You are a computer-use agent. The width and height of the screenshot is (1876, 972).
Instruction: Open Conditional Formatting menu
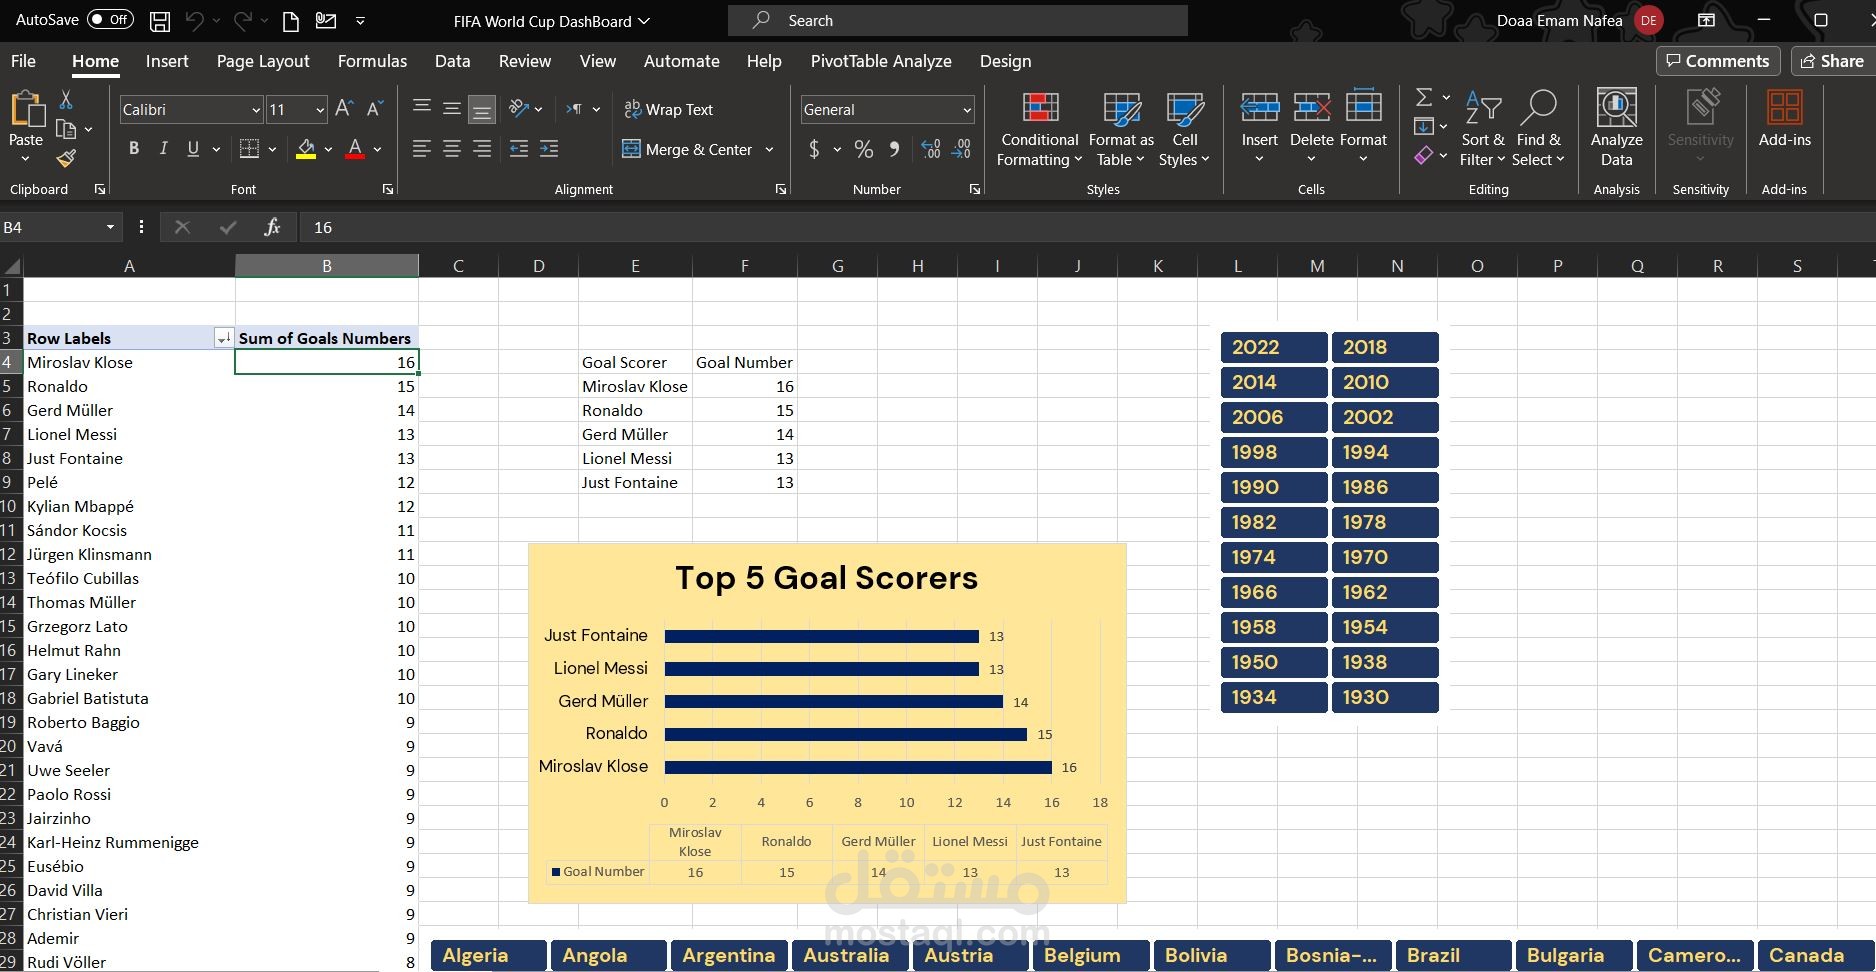pos(1040,130)
